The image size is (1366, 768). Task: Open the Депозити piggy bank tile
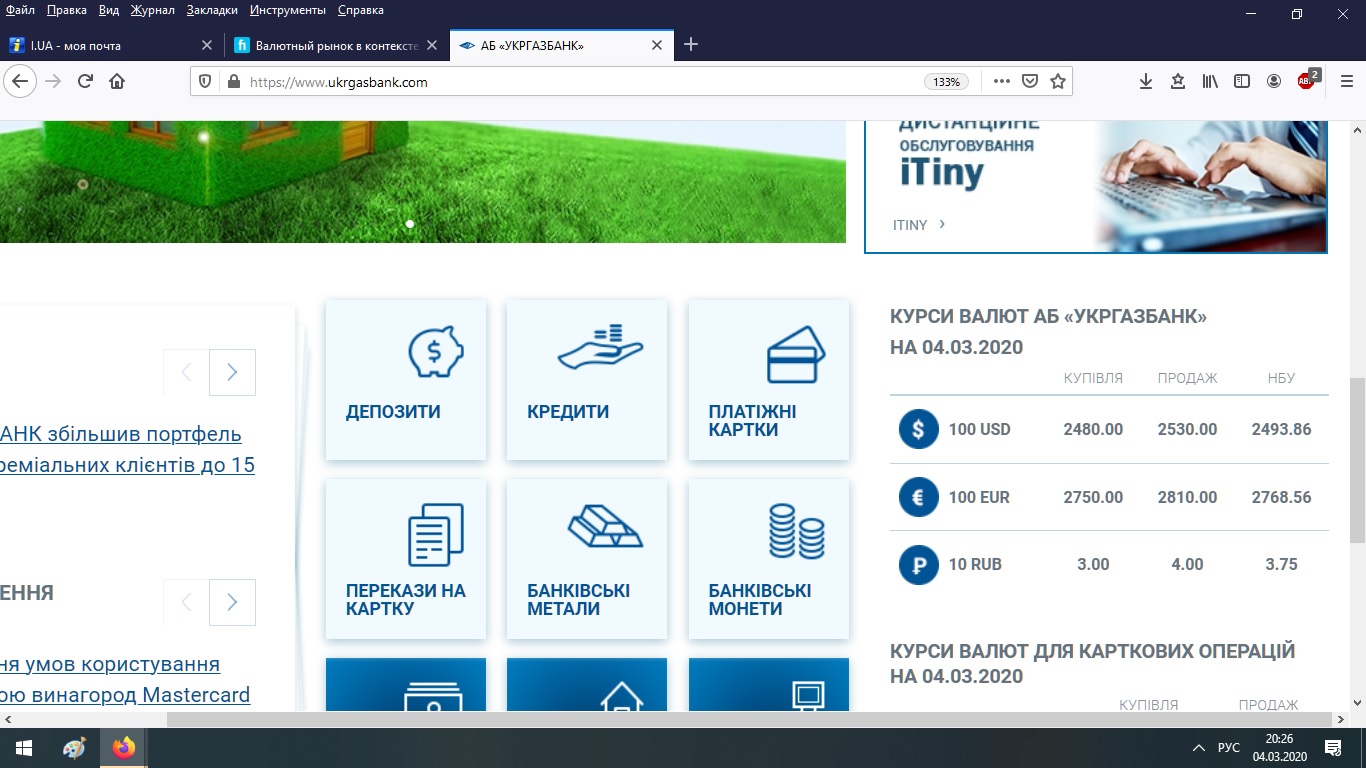[x=406, y=380]
